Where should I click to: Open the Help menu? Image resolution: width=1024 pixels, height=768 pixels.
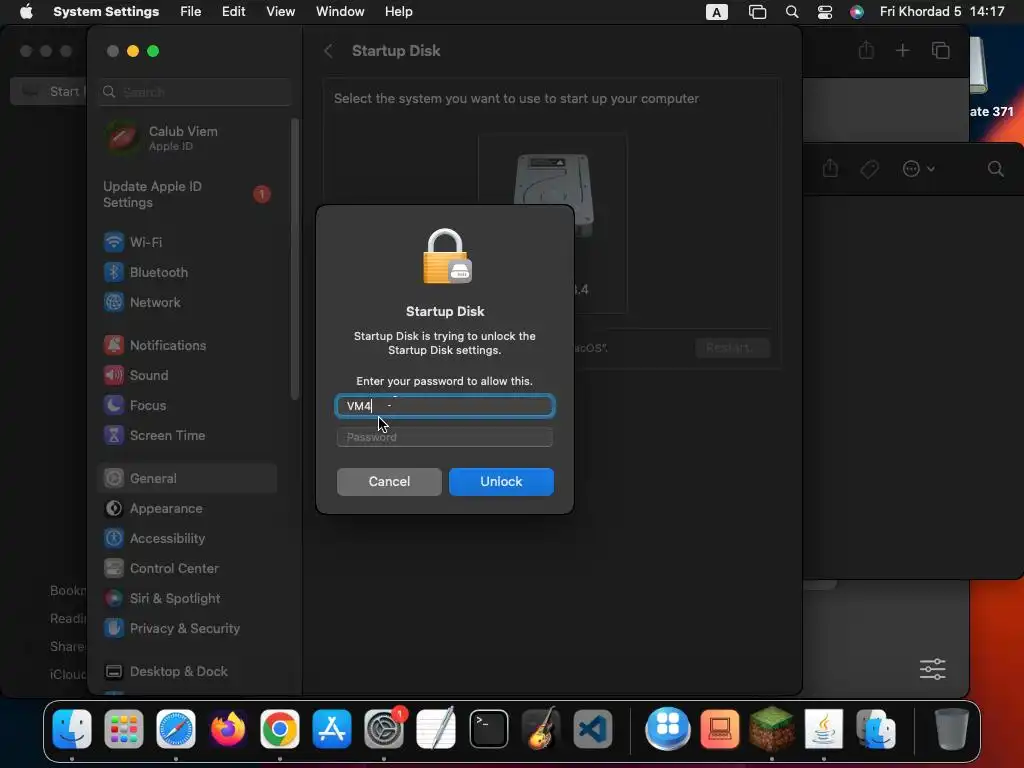pyautogui.click(x=398, y=12)
